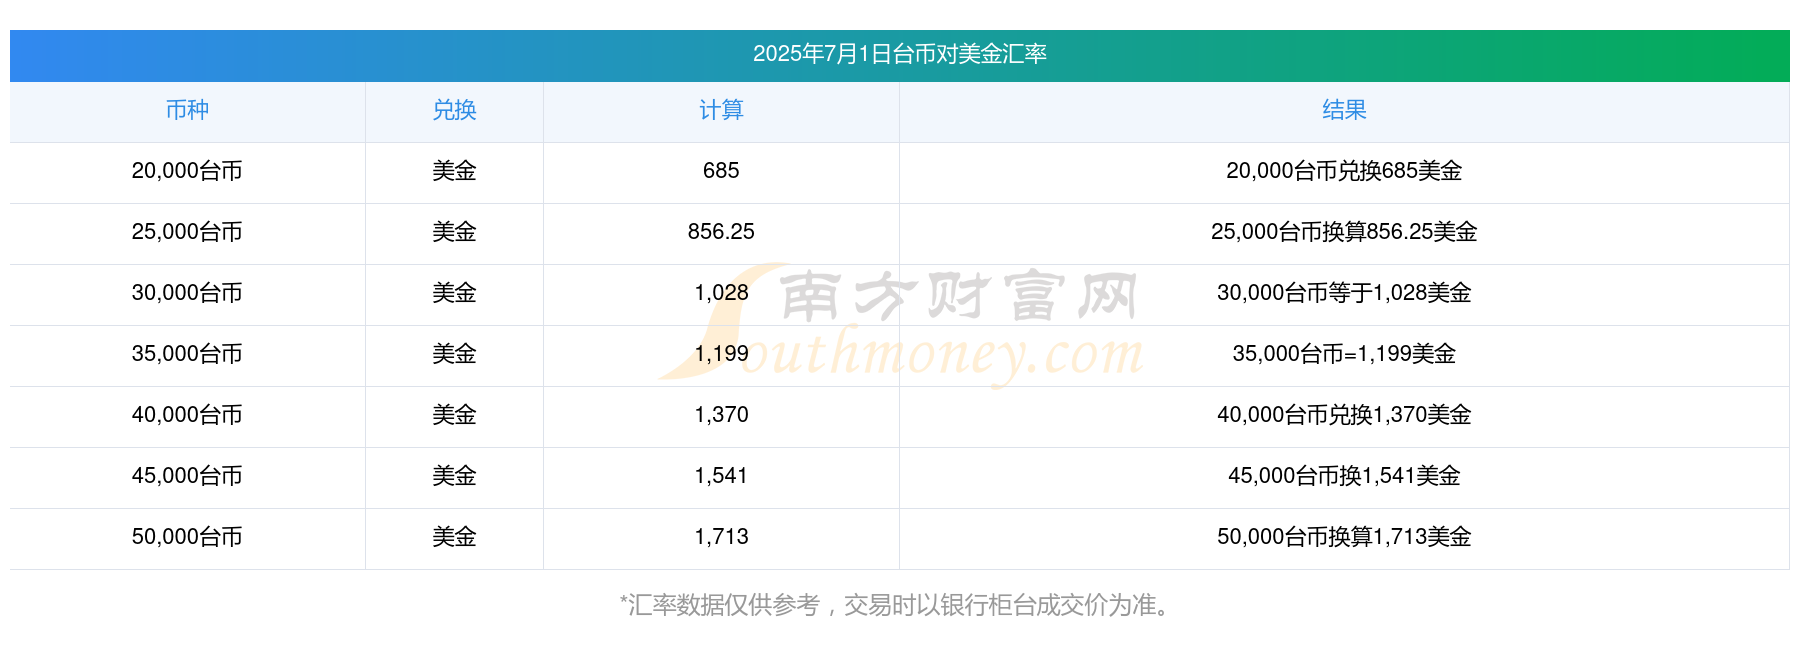Select the 35,000台币 cell
Image resolution: width=1800 pixels, height=650 pixels.
187,354
